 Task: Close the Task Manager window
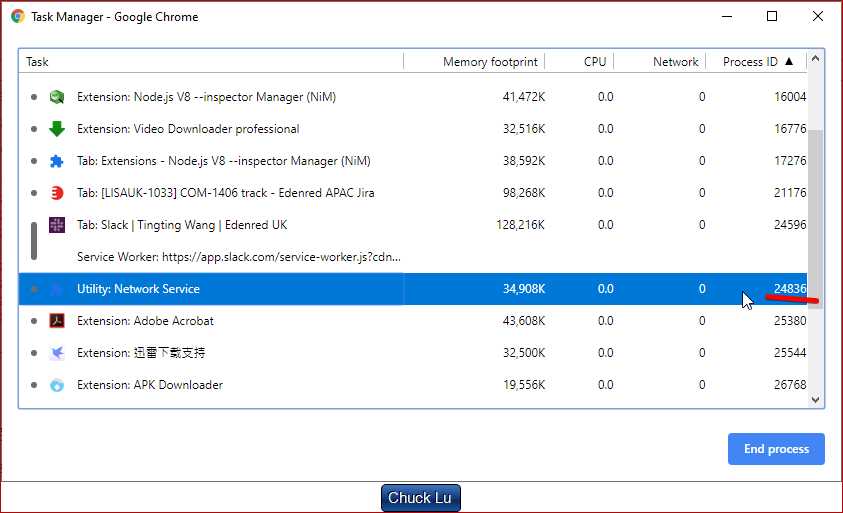818,17
